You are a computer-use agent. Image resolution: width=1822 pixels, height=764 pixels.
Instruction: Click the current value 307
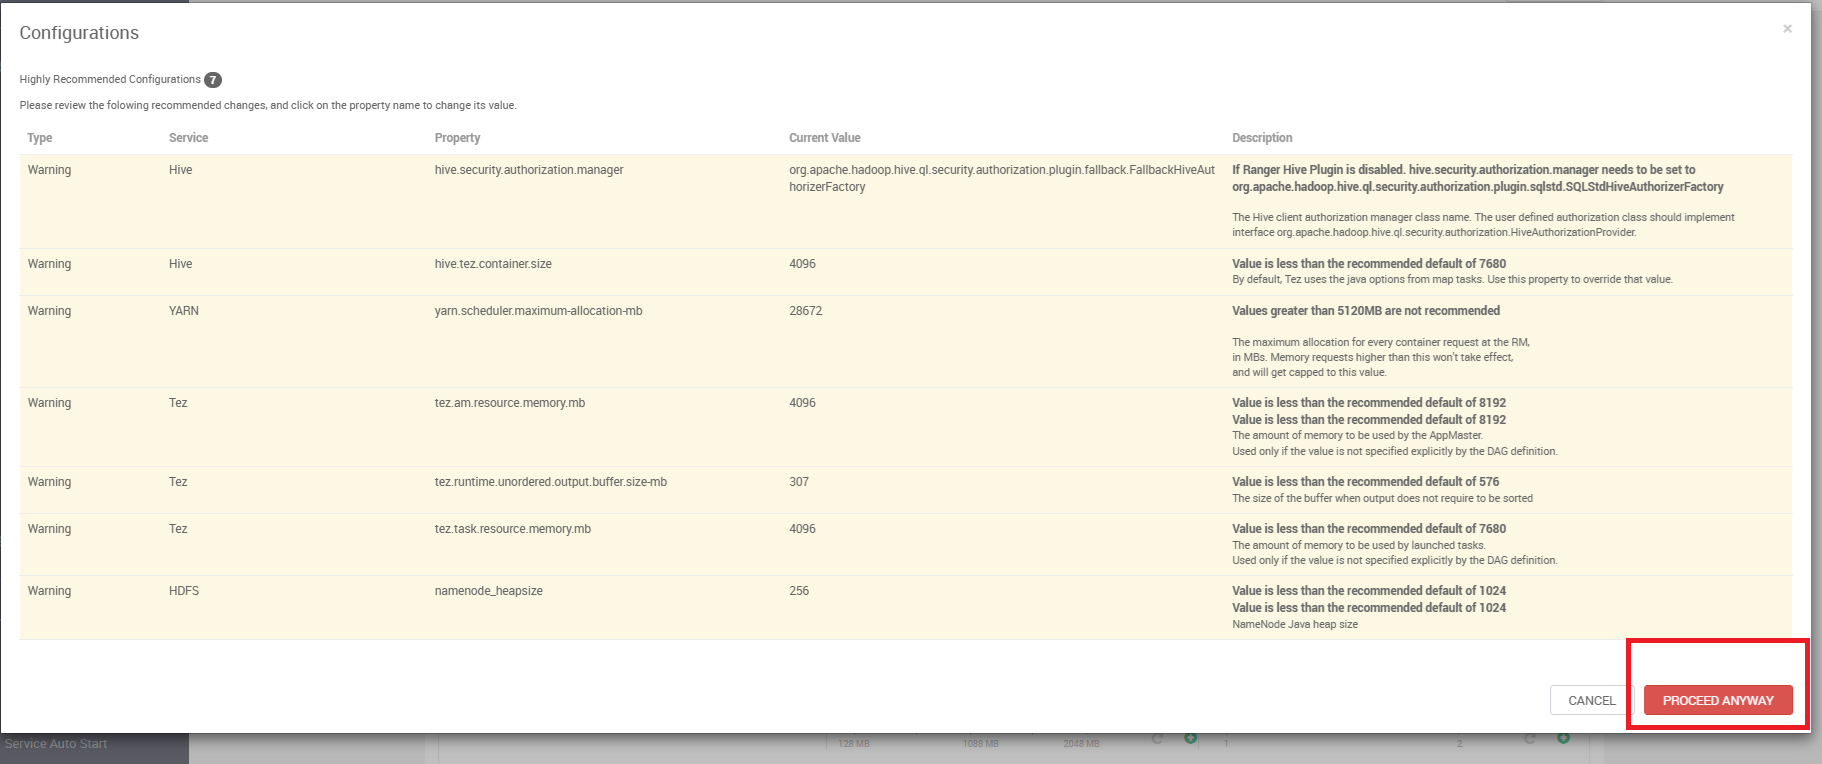pos(799,482)
